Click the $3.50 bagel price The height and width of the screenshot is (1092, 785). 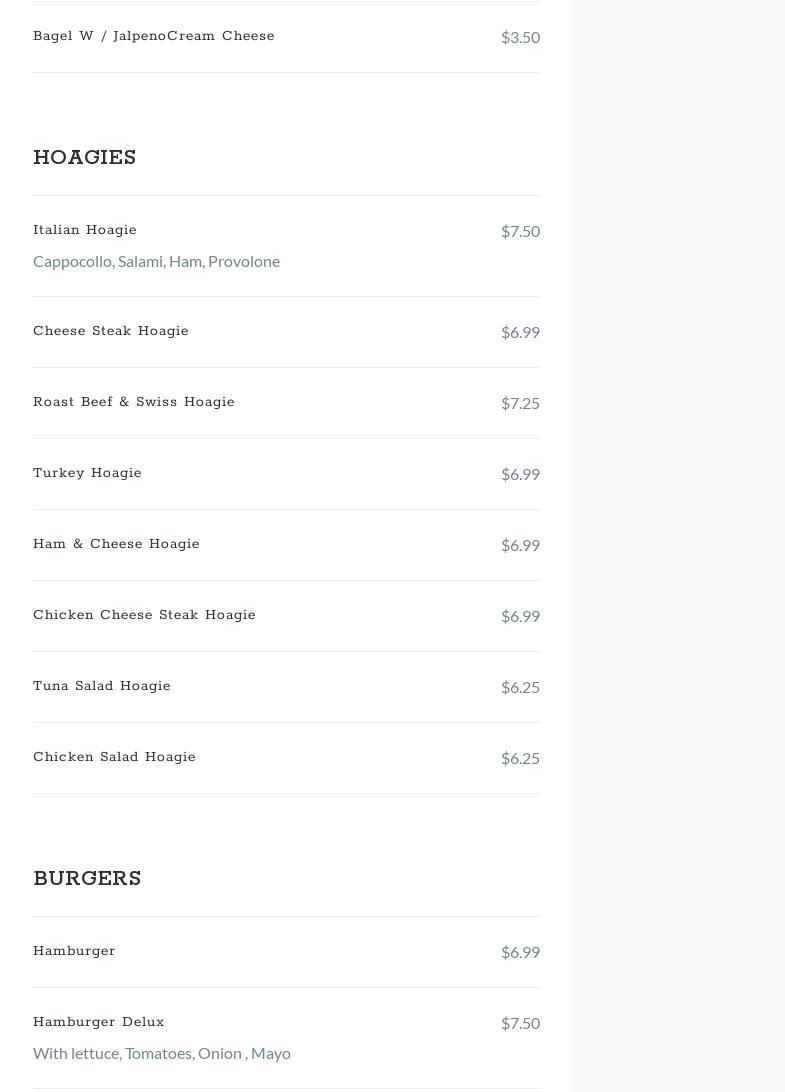(x=520, y=37)
